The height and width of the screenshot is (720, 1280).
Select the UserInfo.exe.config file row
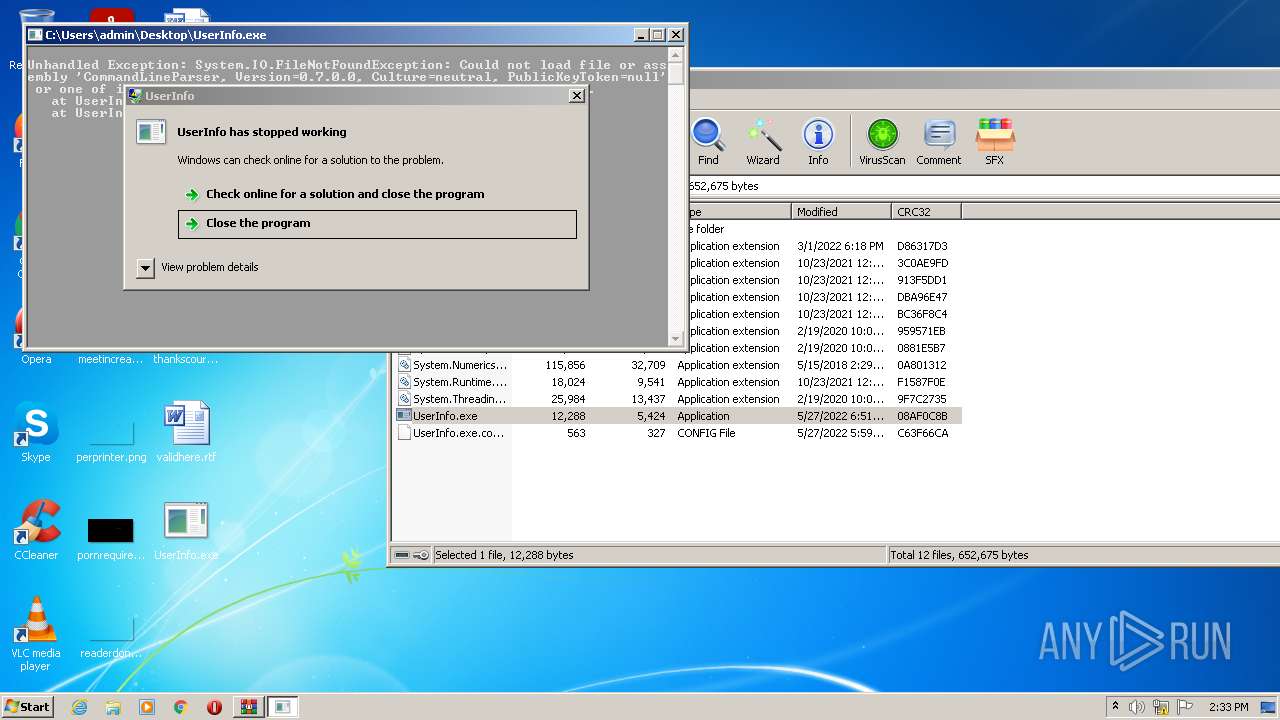pyautogui.click(x=678, y=433)
